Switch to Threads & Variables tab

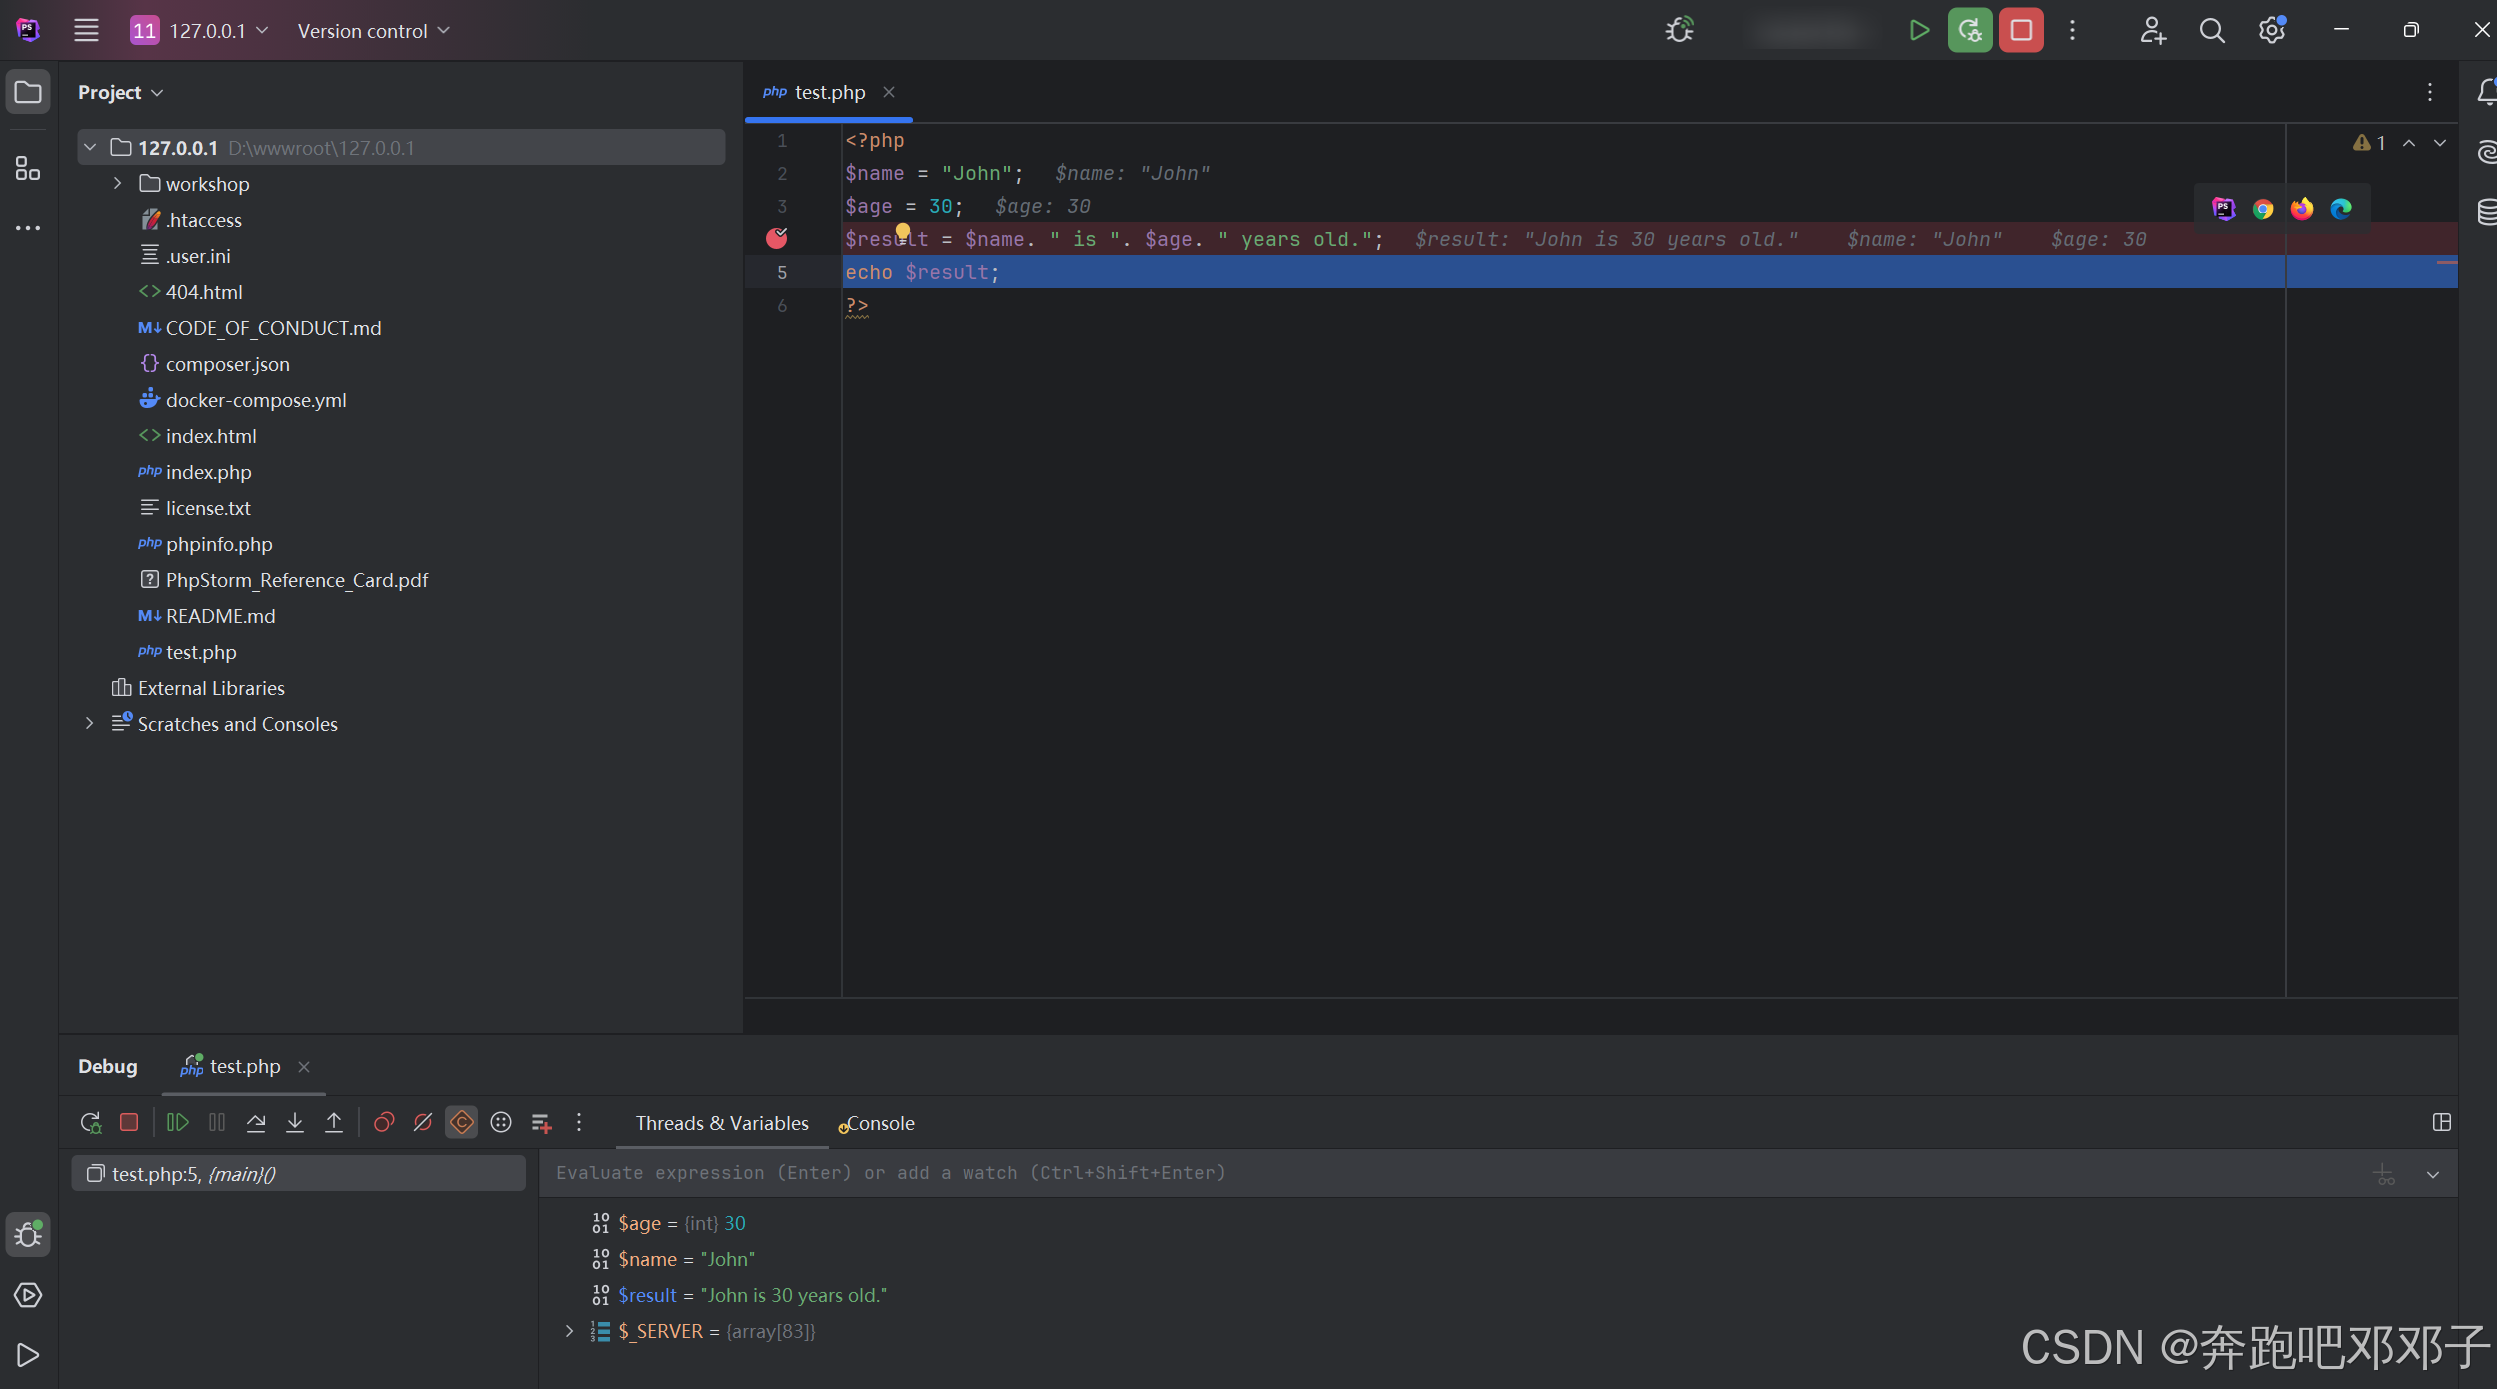point(722,1123)
